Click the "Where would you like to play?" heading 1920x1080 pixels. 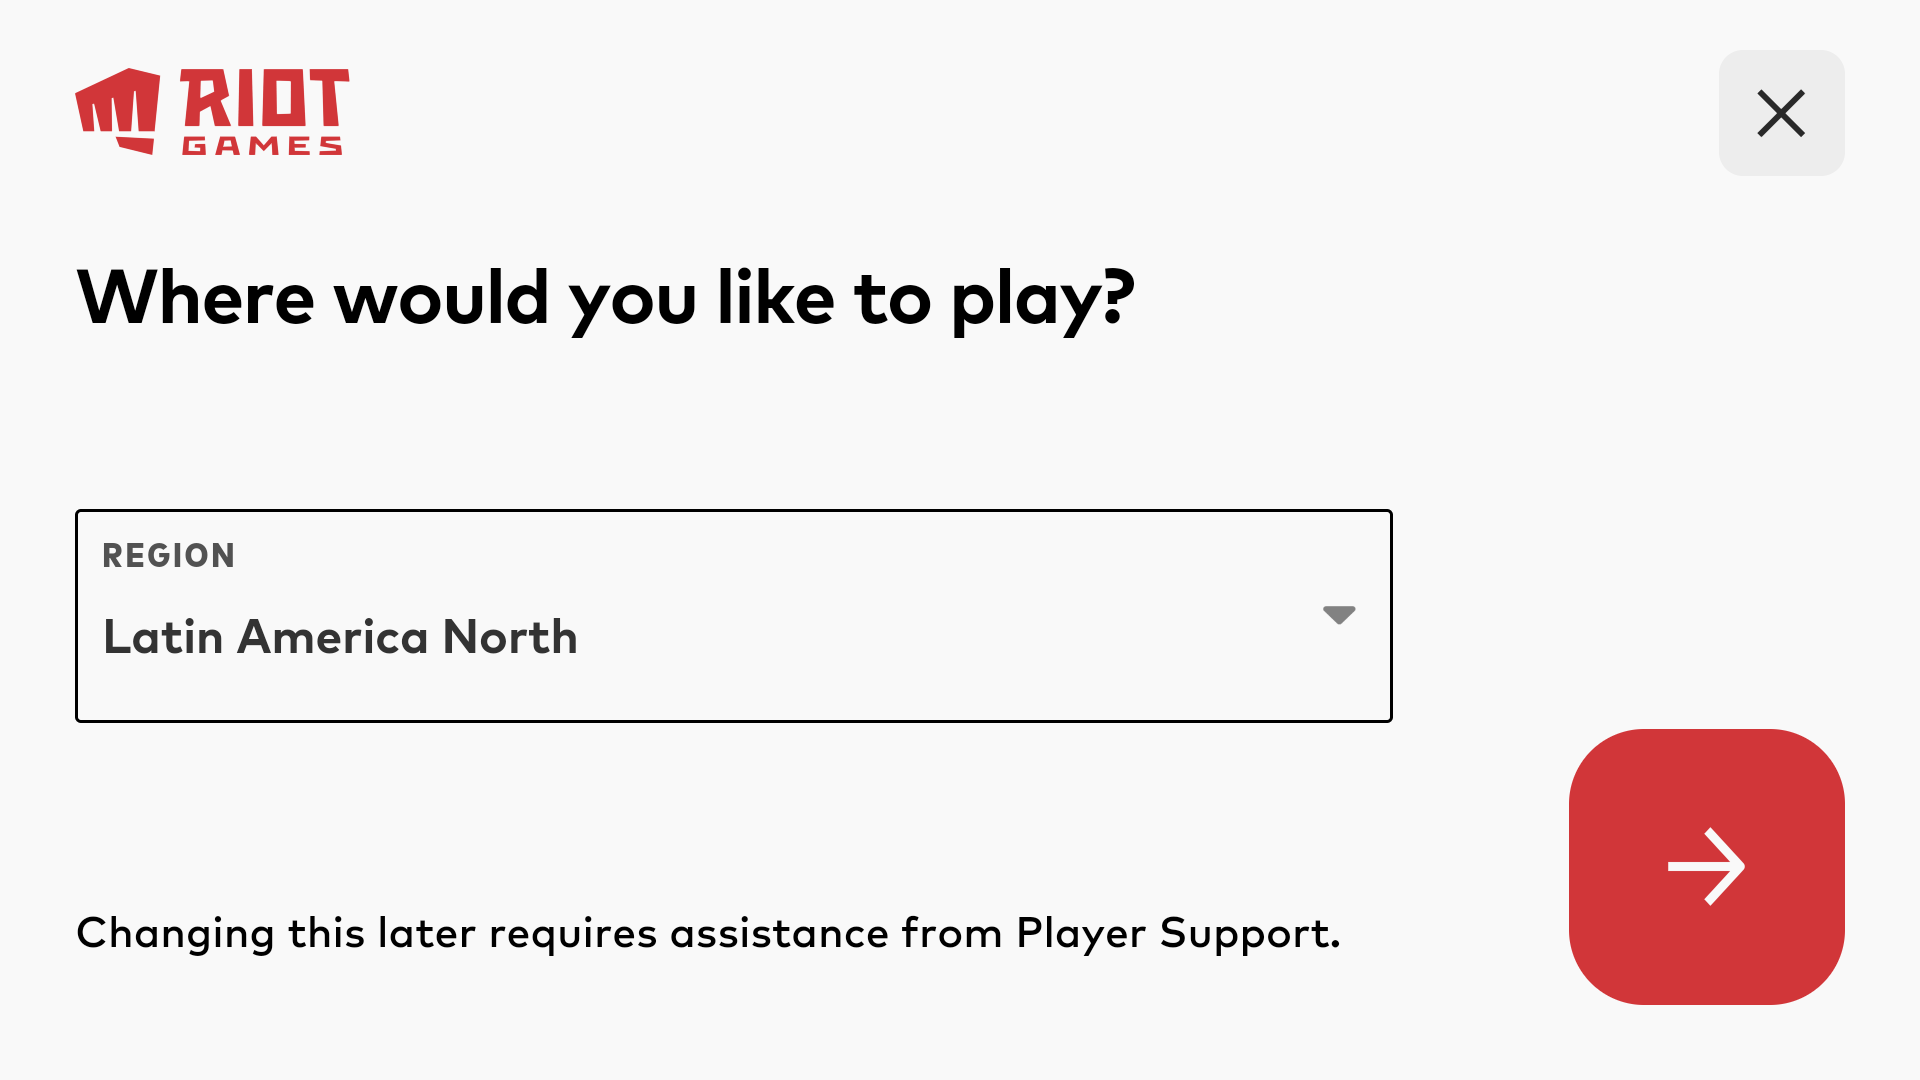coord(605,298)
